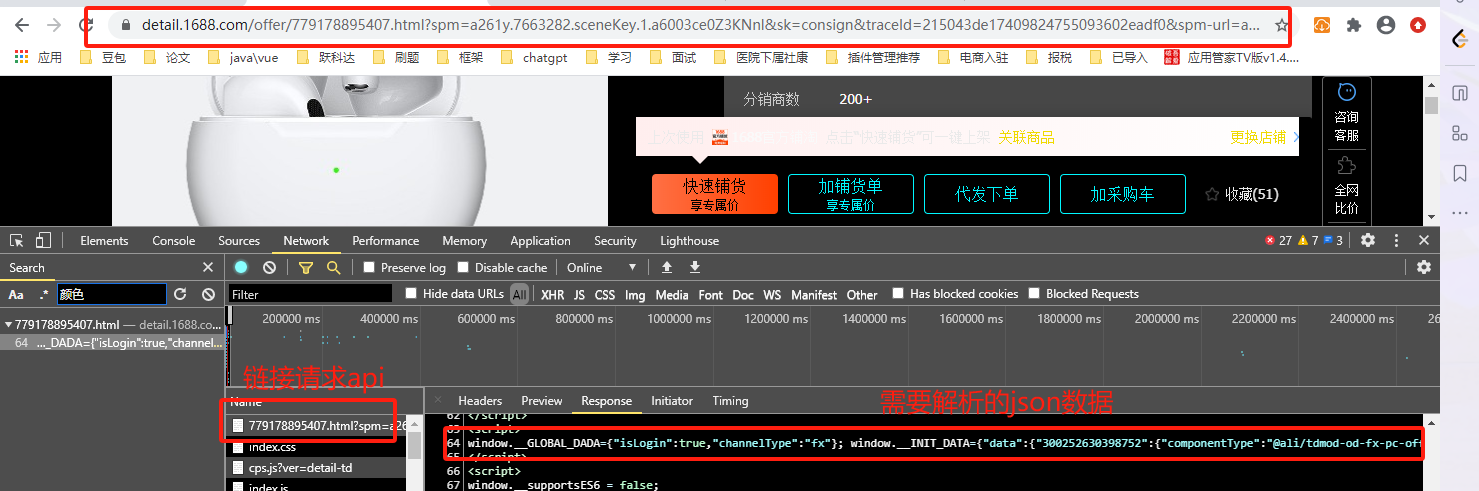Image resolution: width=1479 pixels, height=491 pixels.
Task: Activate the inspect element picker icon
Action: [x=16, y=240]
